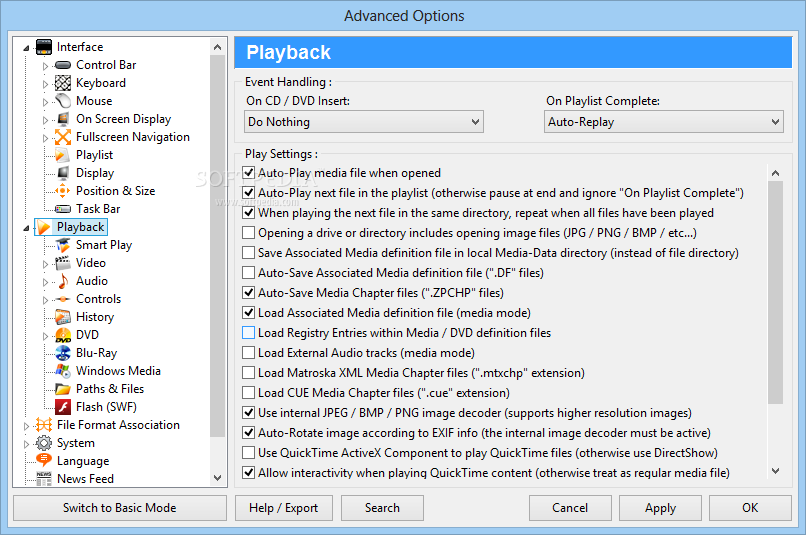Screen dimensions: 806x535
Task: Click the Smart Play graduation cap icon
Action: 63,245
